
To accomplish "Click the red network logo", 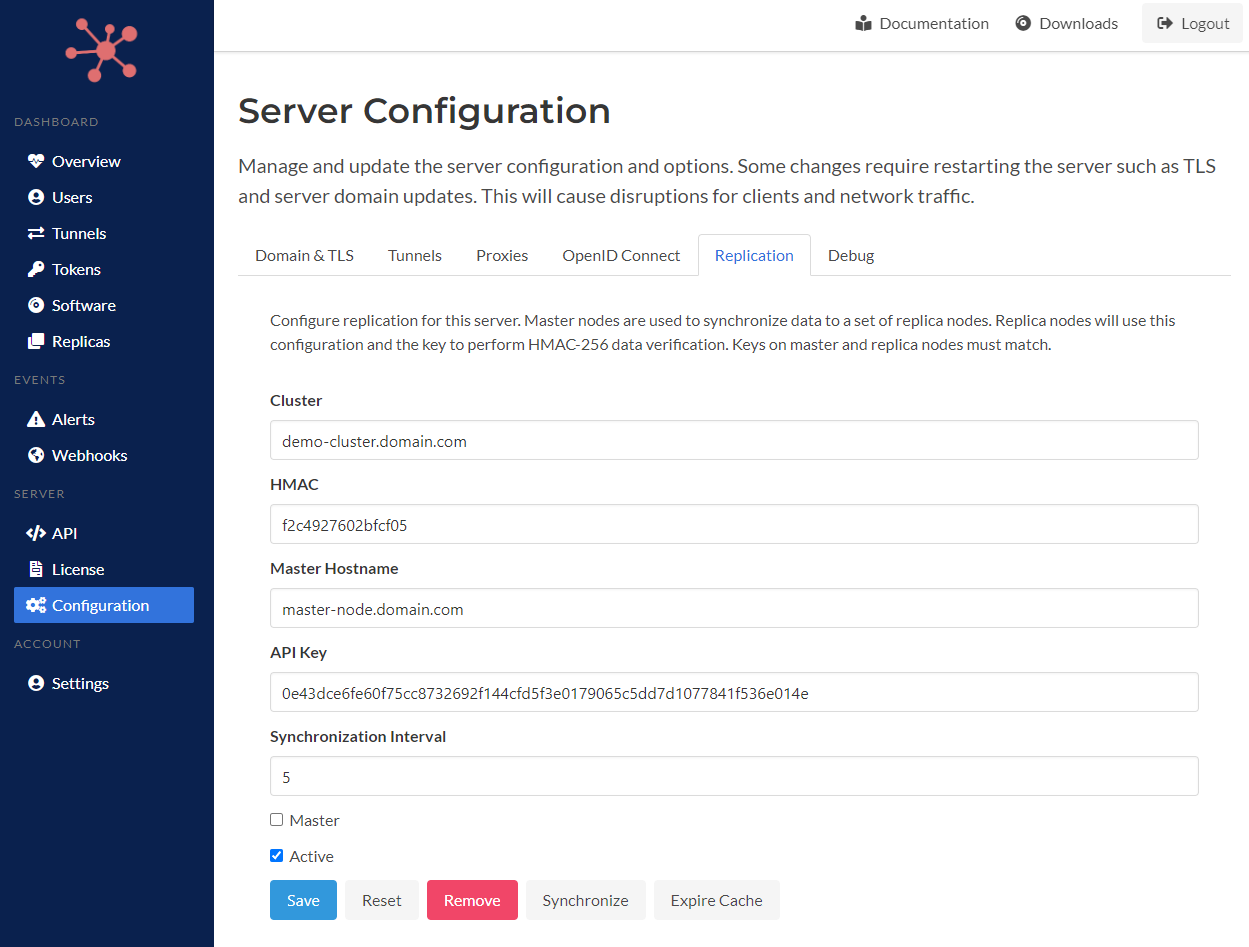I will pyautogui.click(x=101, y=50).
